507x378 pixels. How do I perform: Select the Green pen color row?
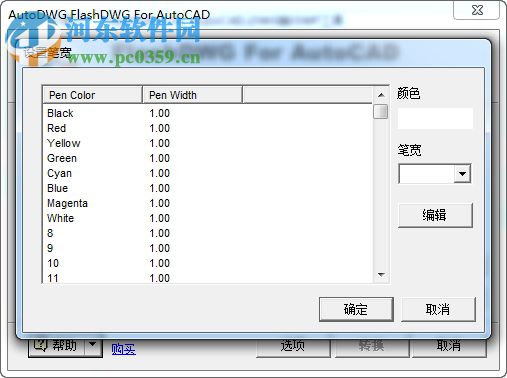207,158
